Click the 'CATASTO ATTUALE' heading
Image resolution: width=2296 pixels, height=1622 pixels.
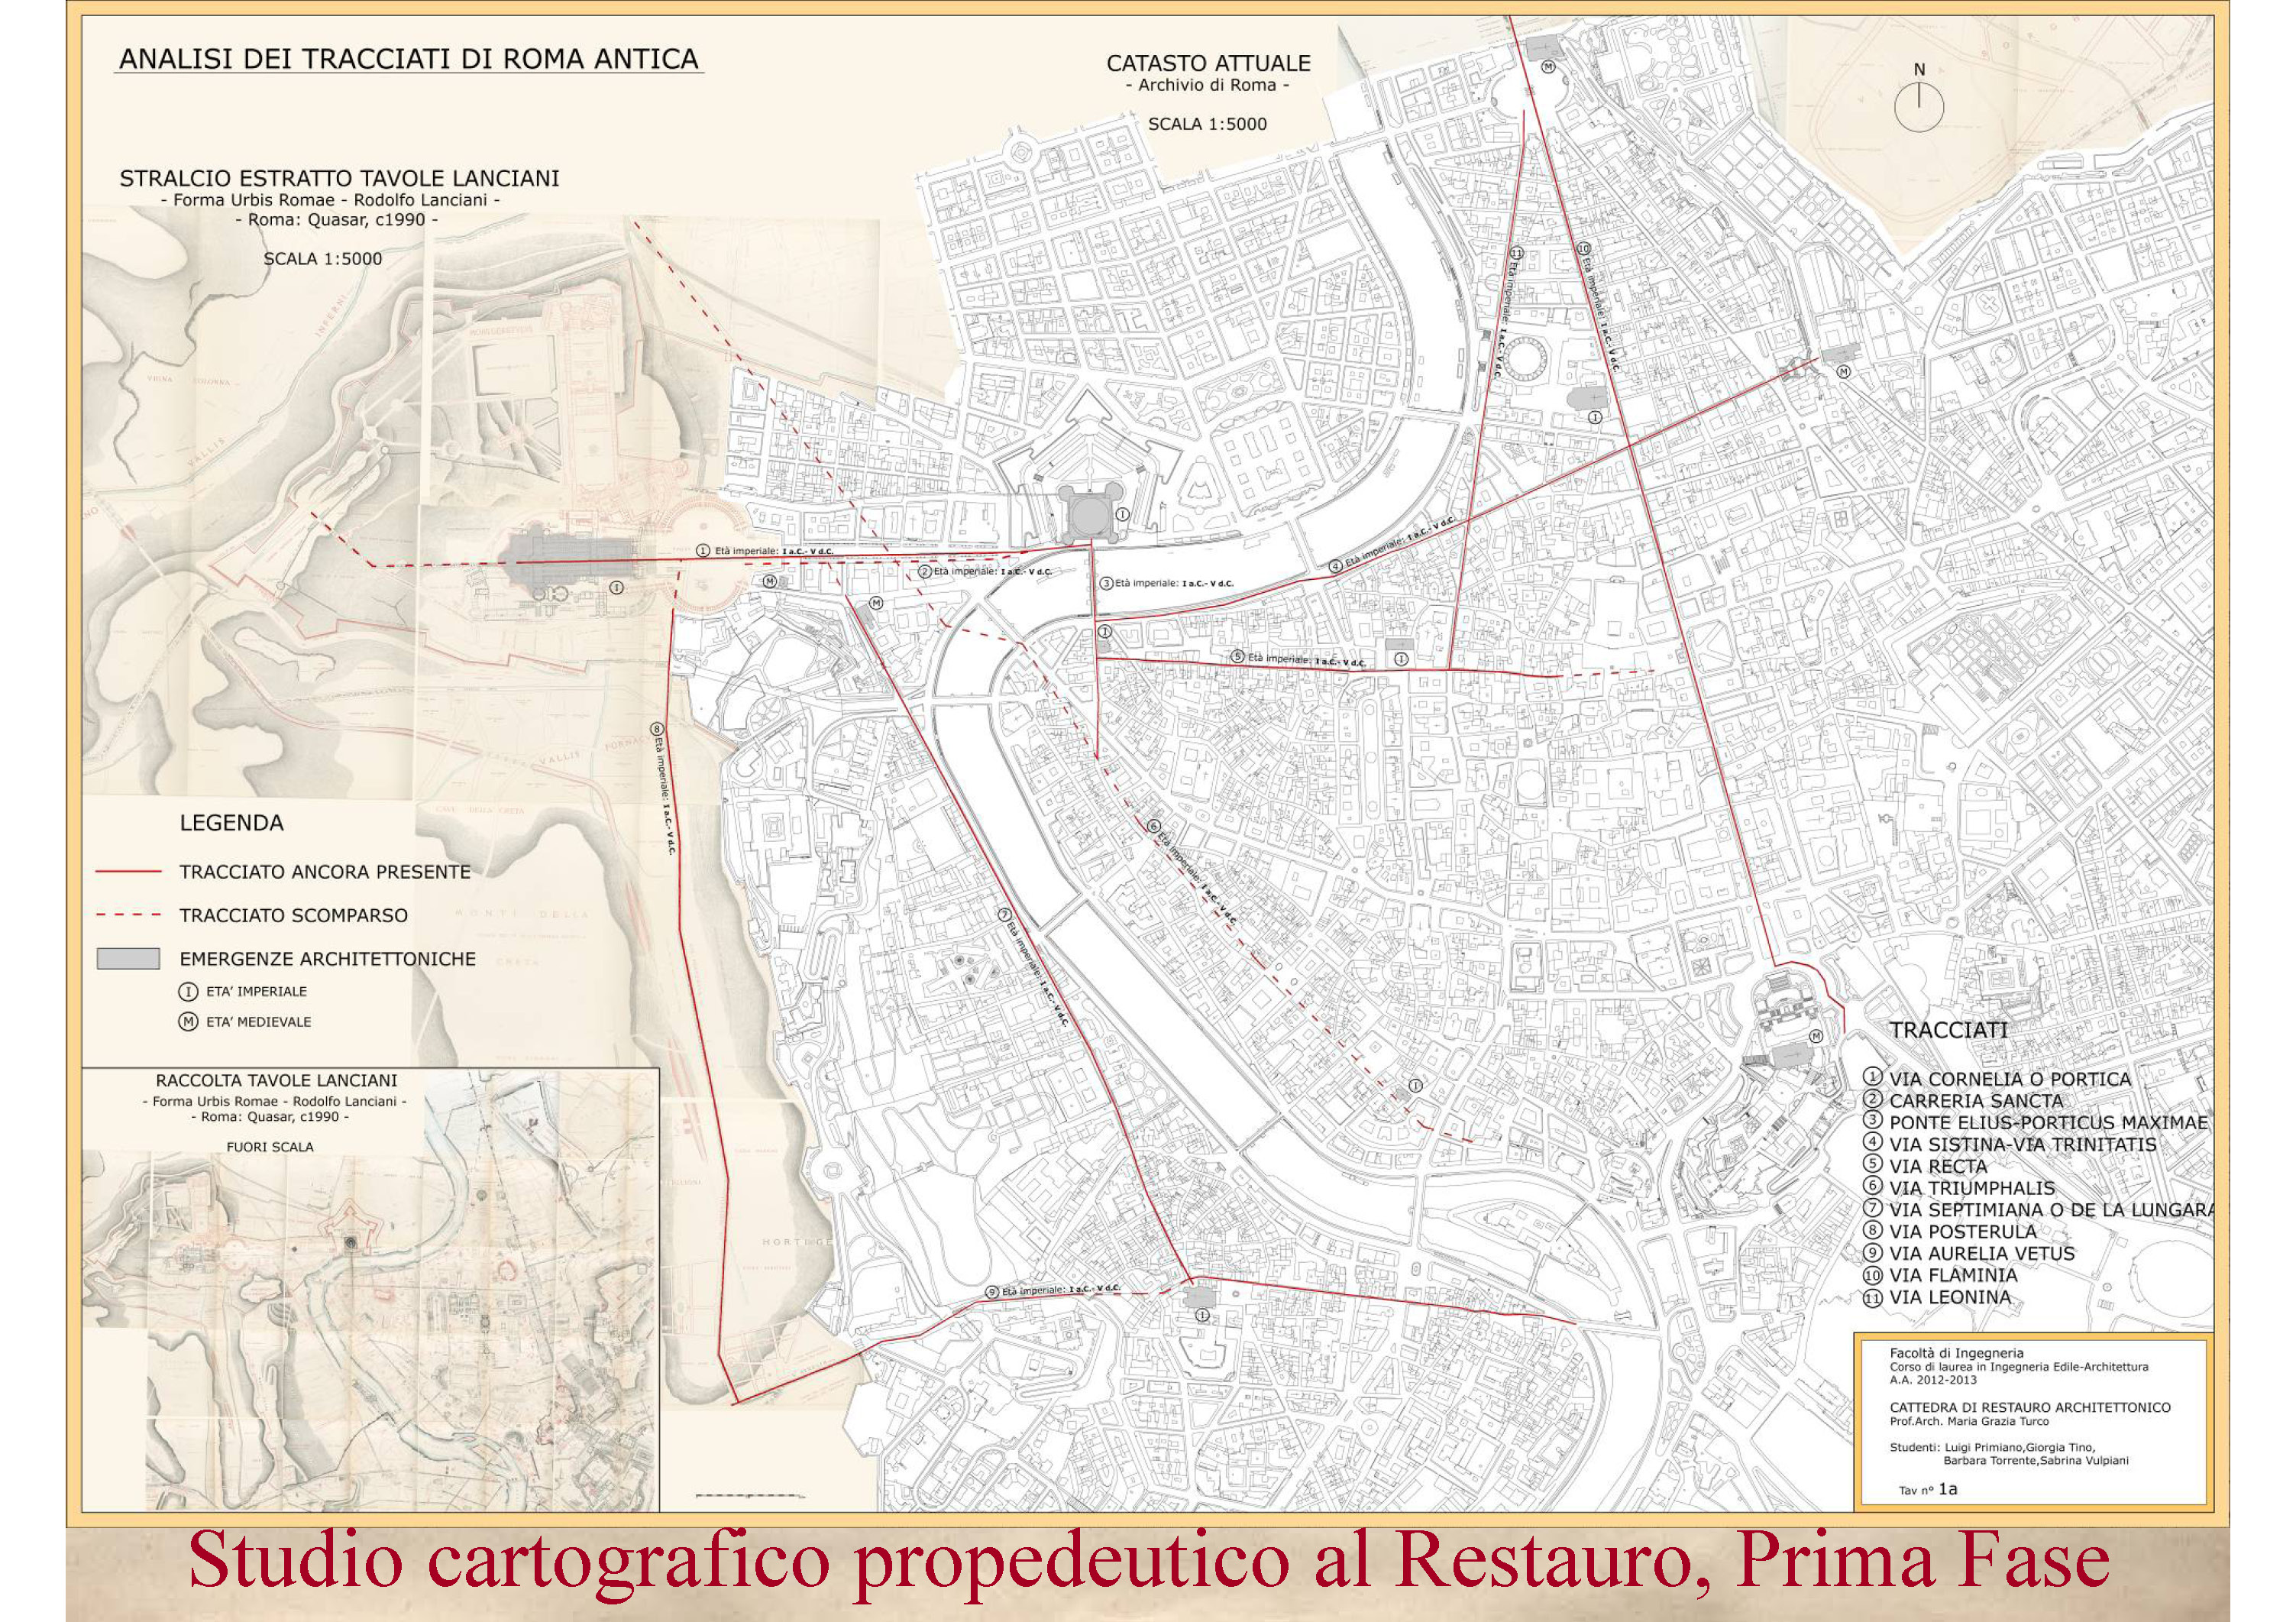pyautogui.click(x=1208, y=63)
